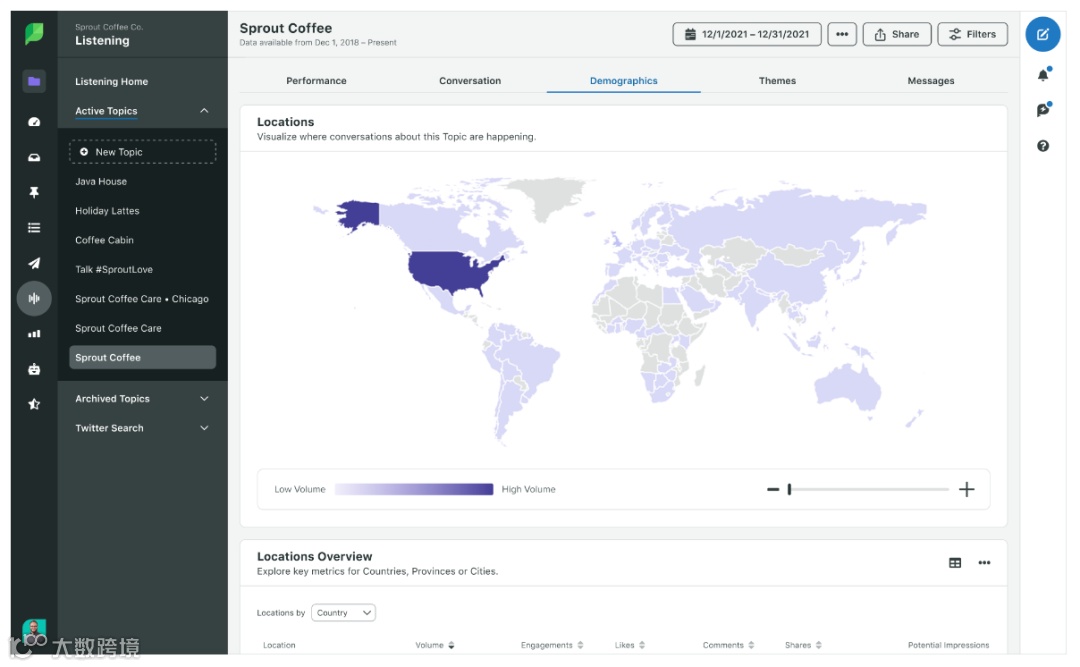Switch to the Performance tab
The height and width of the screenshot is (667, 1080).
pos(316,81)
